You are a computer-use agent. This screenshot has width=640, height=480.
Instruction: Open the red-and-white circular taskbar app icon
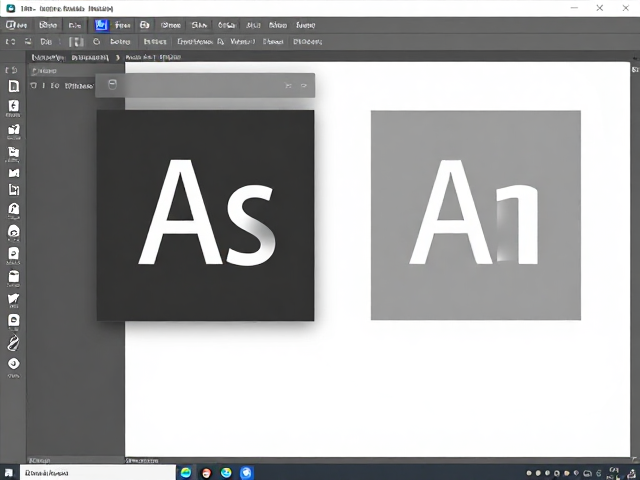(207, 473)
